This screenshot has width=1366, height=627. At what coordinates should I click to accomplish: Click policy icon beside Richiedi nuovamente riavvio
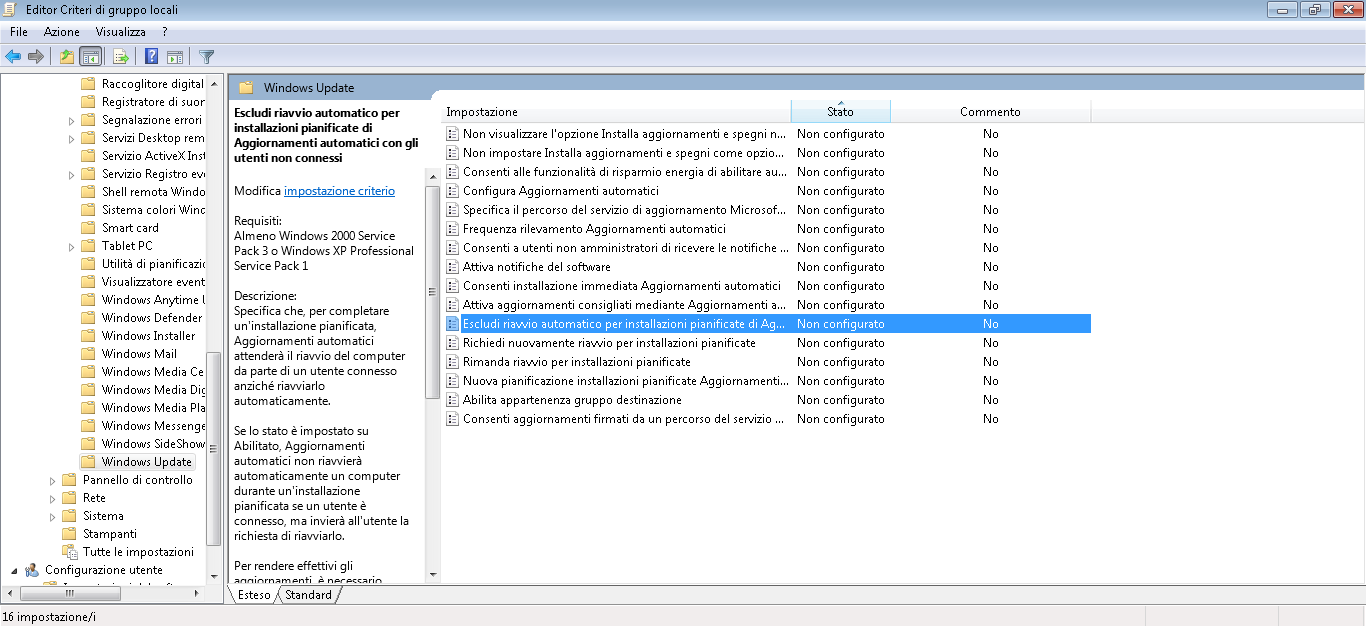coord(453,343)
